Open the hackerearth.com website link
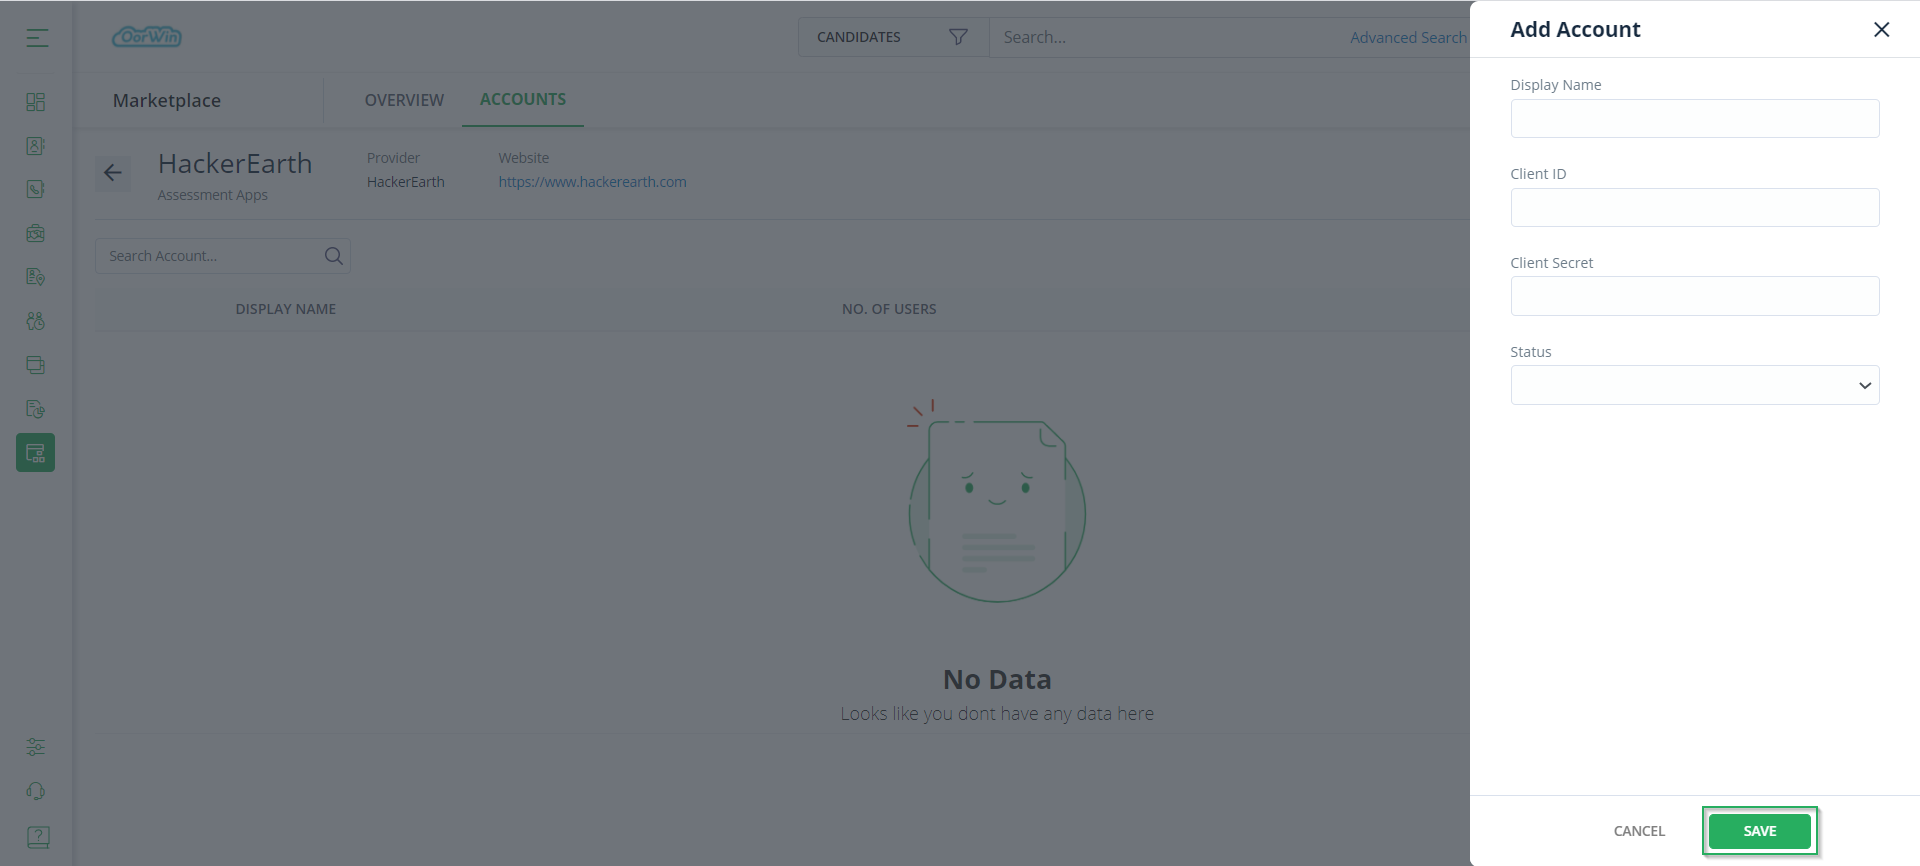This screenshot has height=866, width=1920. click(x=592, y=182)
